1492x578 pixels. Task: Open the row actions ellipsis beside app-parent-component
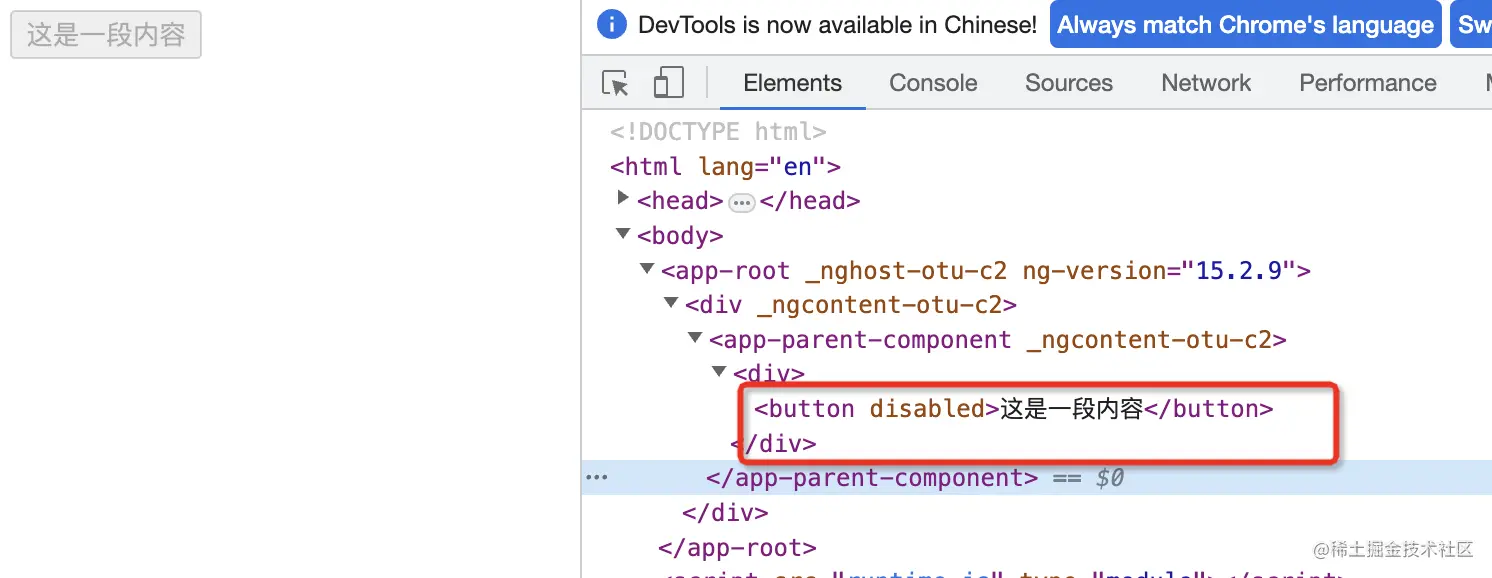[597, 478]
